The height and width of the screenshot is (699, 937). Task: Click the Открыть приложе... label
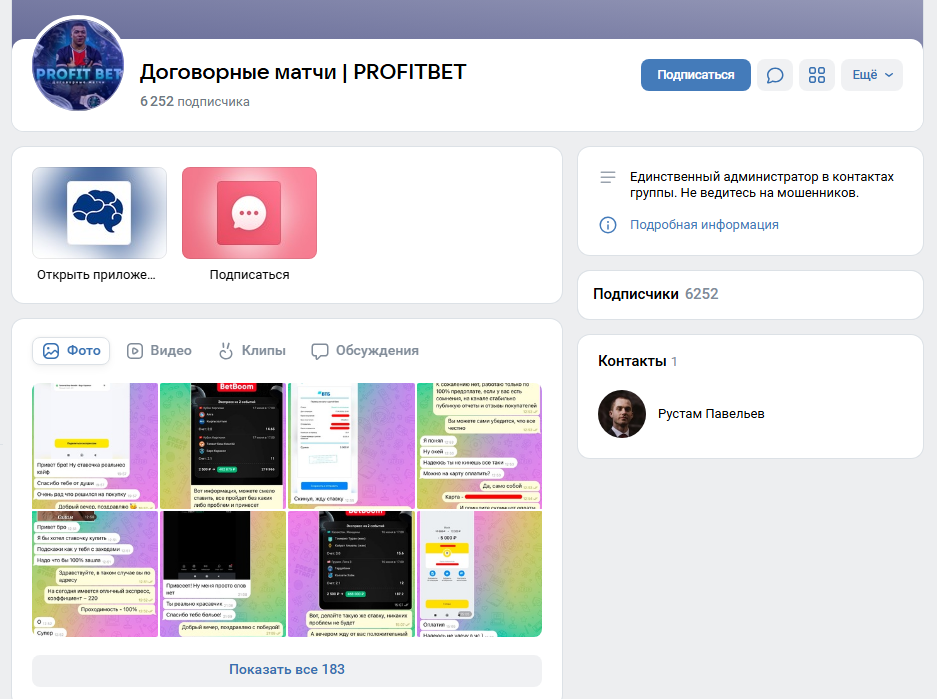[x=96, y=275]
